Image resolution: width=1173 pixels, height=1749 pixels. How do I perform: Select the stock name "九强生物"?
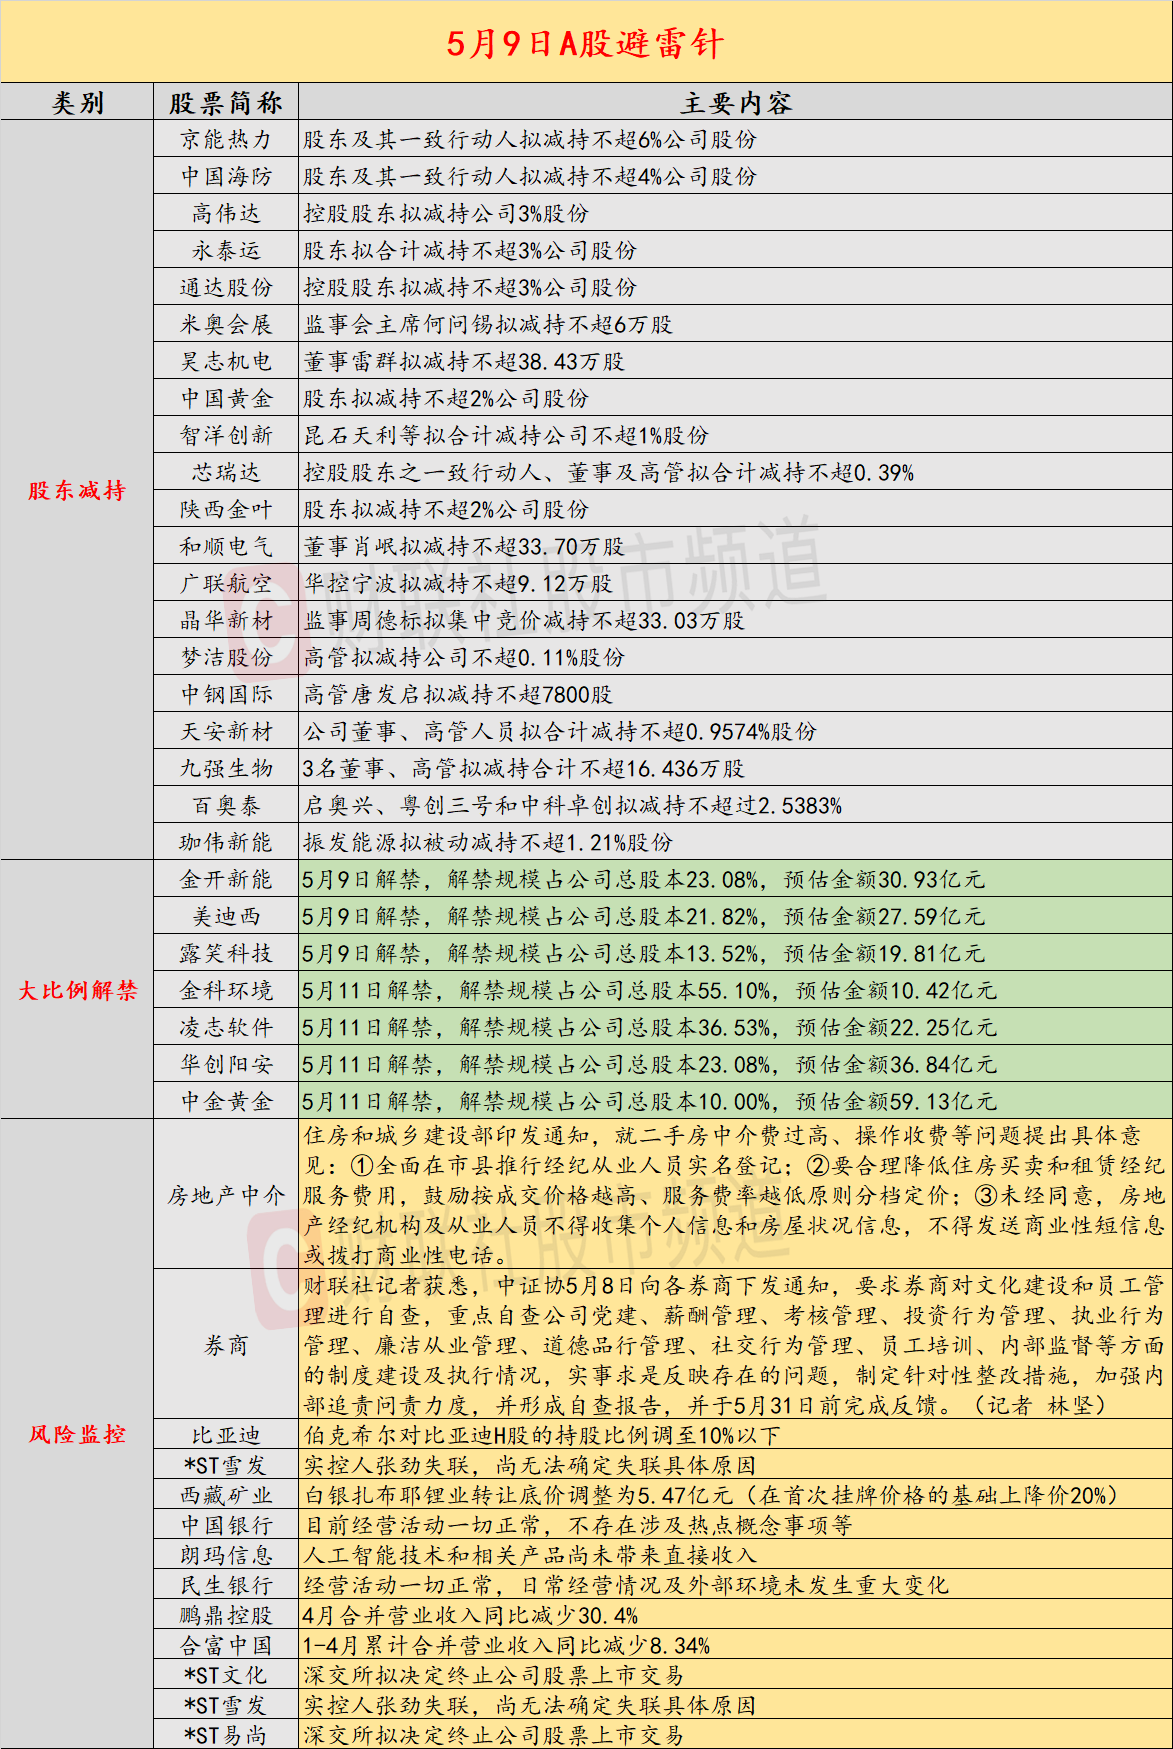[x=226, y=768]
